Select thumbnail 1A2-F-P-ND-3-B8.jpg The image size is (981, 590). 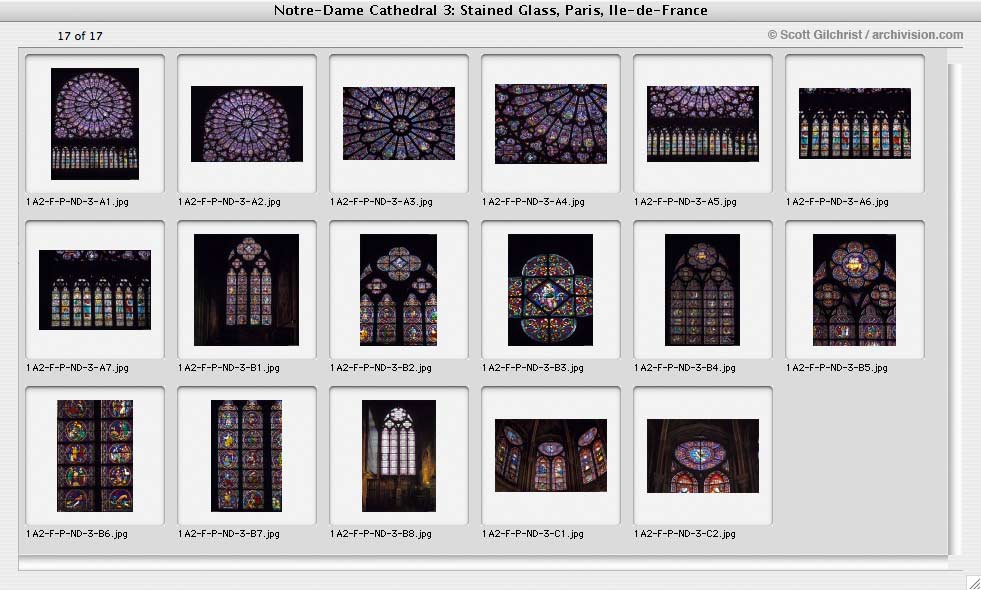click(399, 456)
